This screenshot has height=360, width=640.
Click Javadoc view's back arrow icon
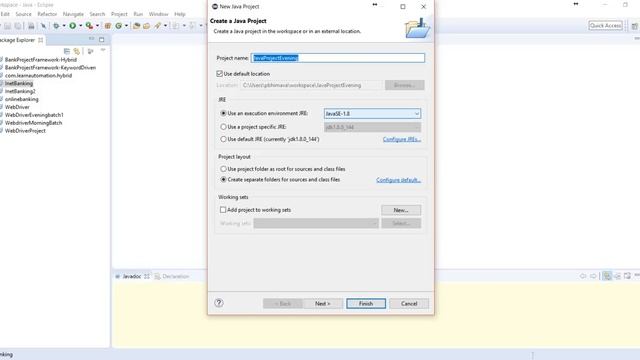[583, 276]
